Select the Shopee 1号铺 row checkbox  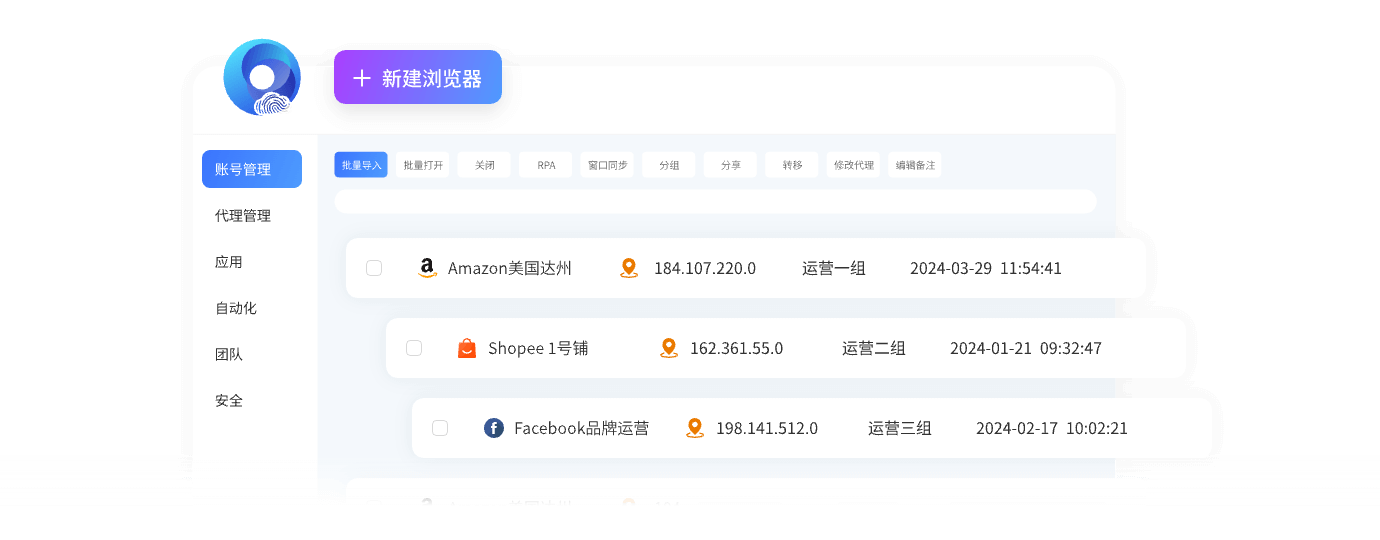pyautogui.click(x=414, y=348)
